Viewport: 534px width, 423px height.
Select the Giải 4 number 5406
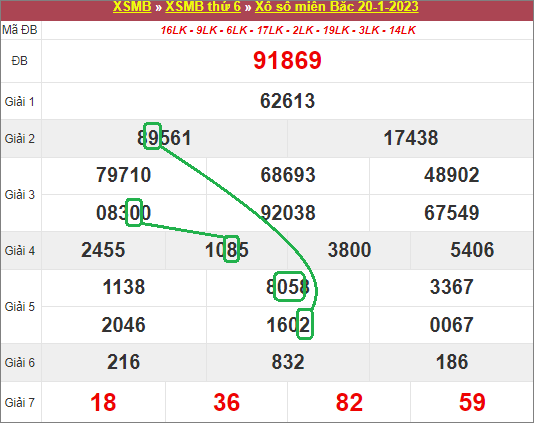[x=472, y=250]
